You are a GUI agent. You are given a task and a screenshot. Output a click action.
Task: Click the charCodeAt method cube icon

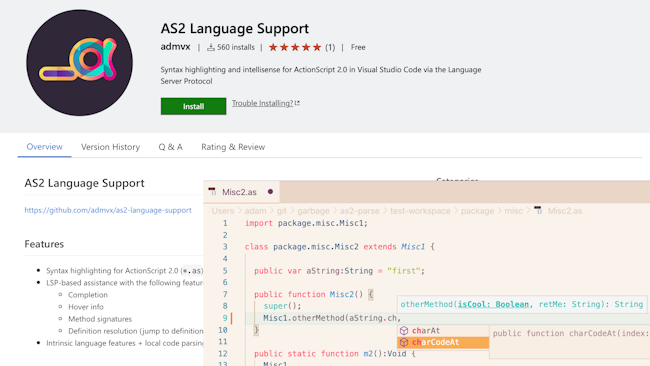pos(404,342)
